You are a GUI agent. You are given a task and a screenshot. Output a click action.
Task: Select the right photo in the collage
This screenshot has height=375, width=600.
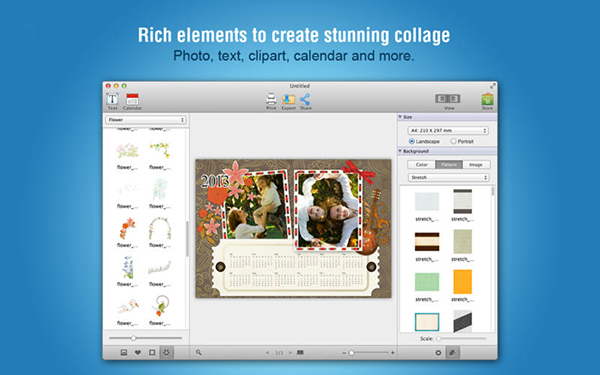pos(328,211)
